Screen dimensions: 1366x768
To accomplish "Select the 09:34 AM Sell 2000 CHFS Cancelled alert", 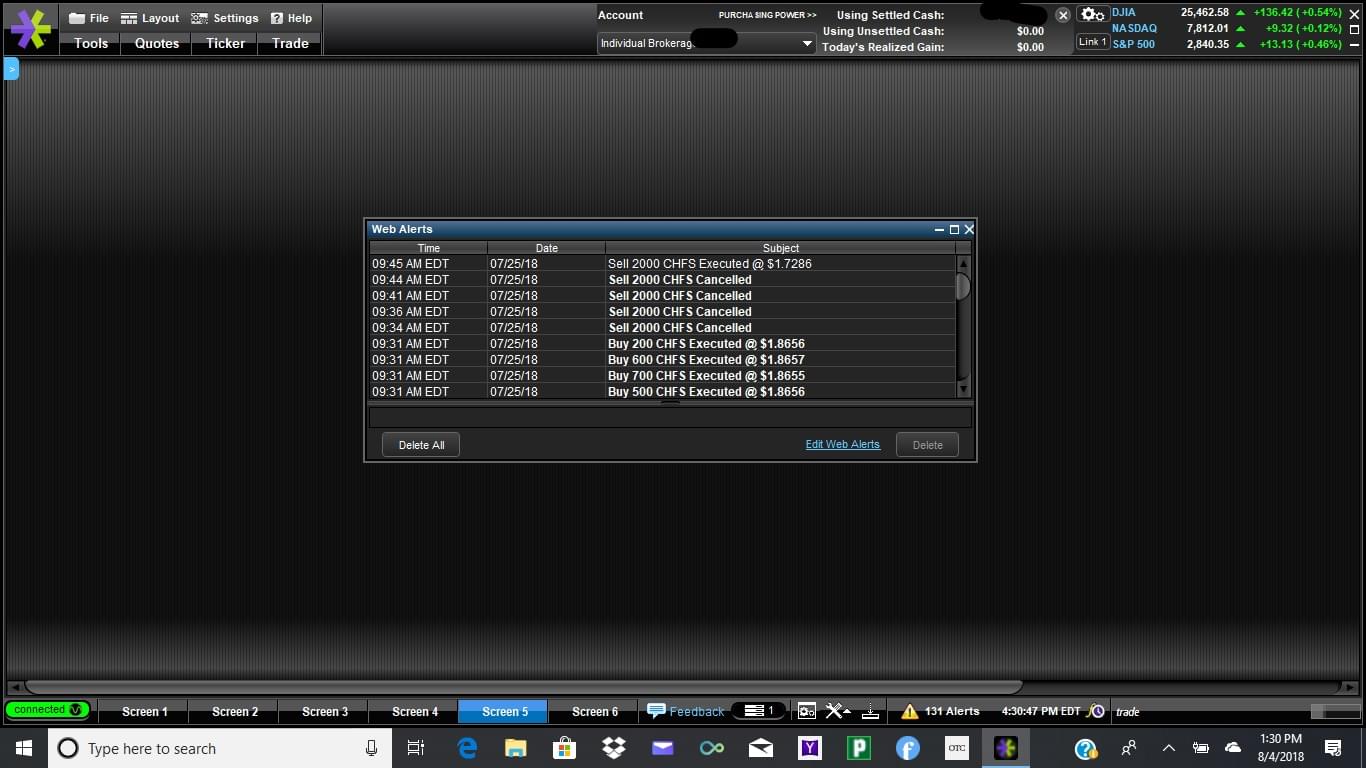I will click(x=662, y=328).
